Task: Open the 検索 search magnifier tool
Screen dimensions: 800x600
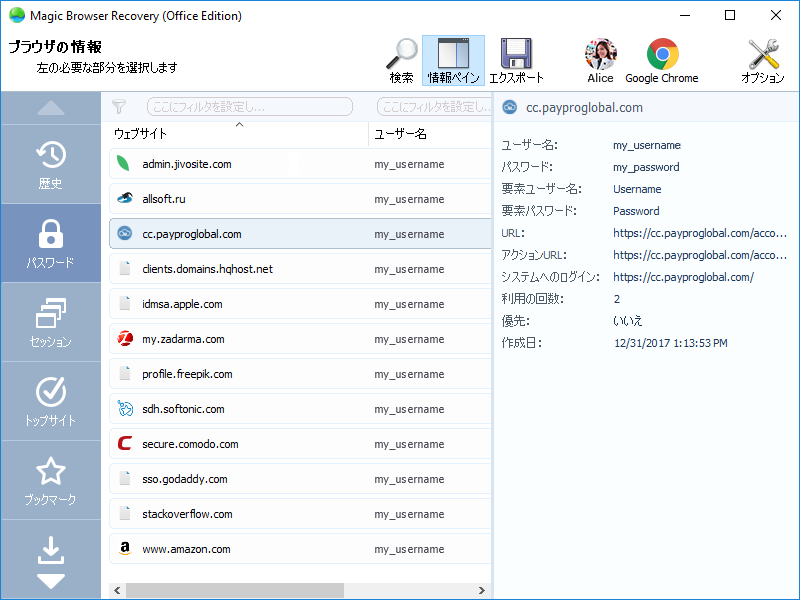Action: 402,60
